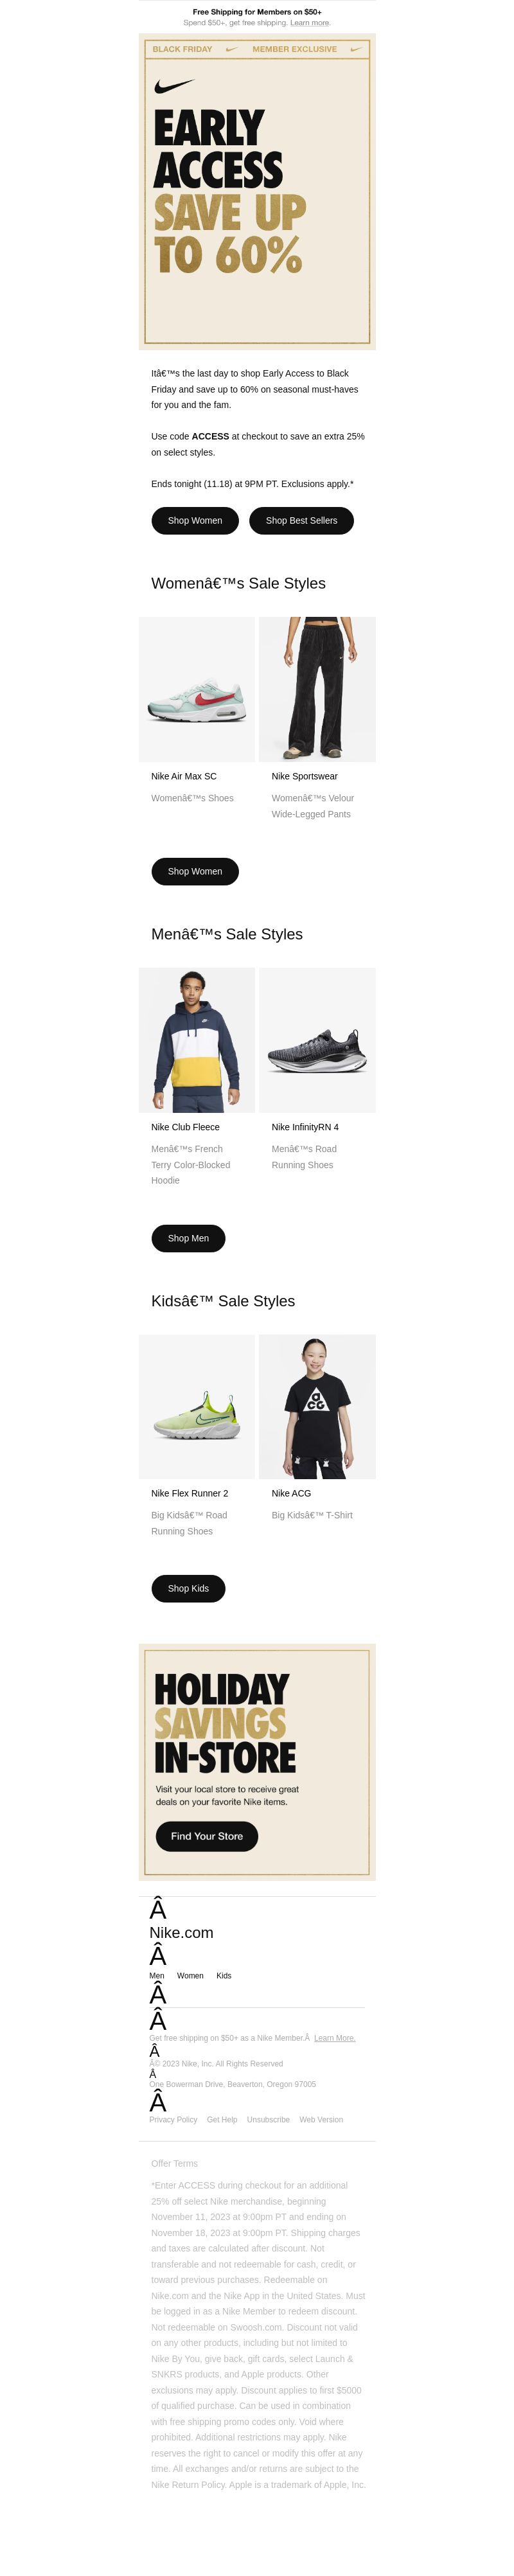This screenshot has height=2576, width=514.
Task: Click the Web Version link
Action: (321, 2120)
